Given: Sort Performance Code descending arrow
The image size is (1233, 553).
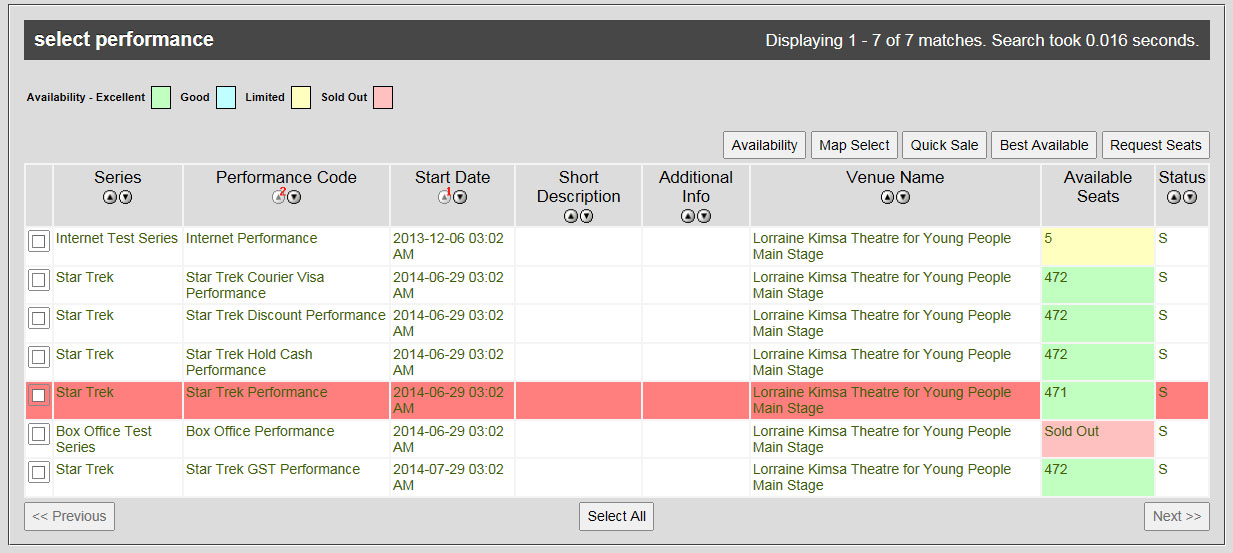Looking at the screenshot, I should (x=294, y=197).
